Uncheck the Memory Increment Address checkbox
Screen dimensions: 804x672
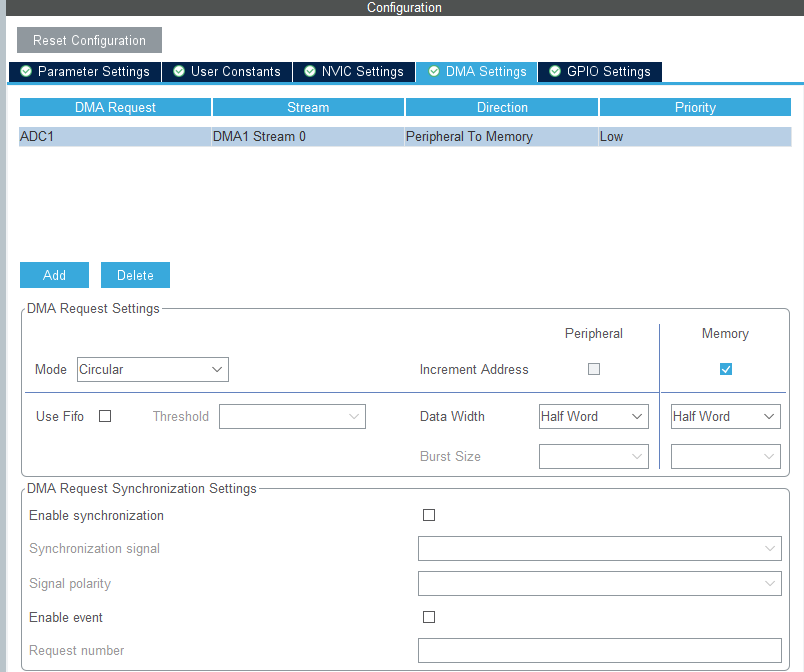click(x=726, y=369)
